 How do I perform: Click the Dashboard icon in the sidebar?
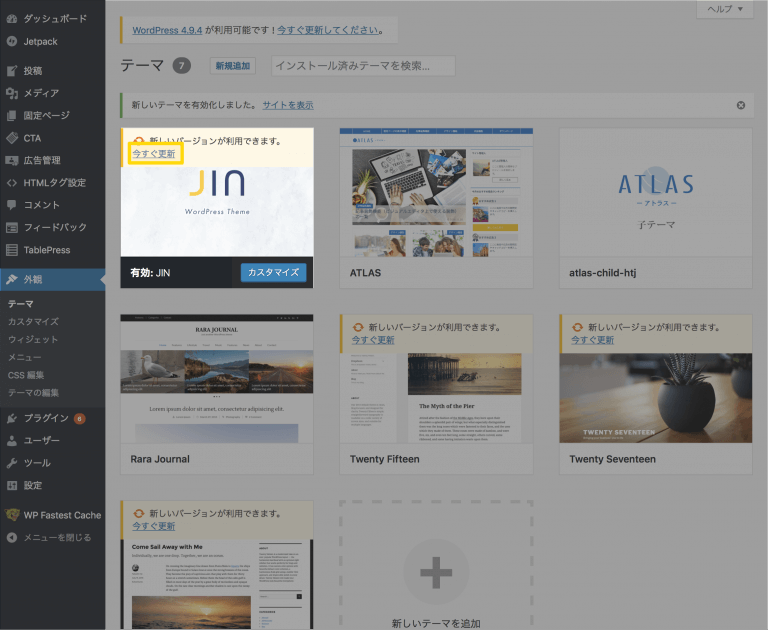(12, 19)
